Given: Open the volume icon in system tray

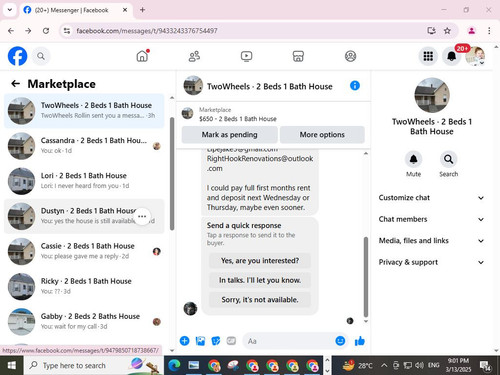Looking at the screenshot, I should [419, 365].
